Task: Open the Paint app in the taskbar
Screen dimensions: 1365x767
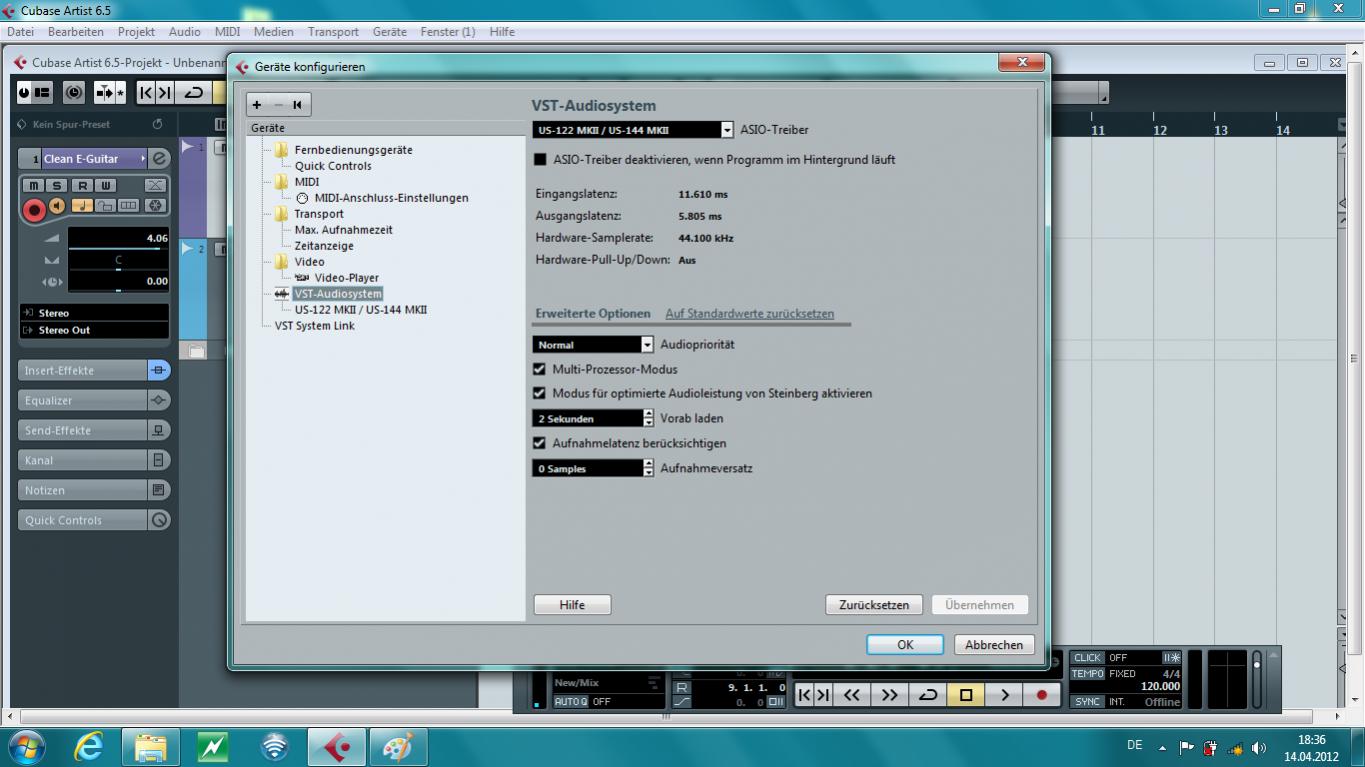Action: 398,747
